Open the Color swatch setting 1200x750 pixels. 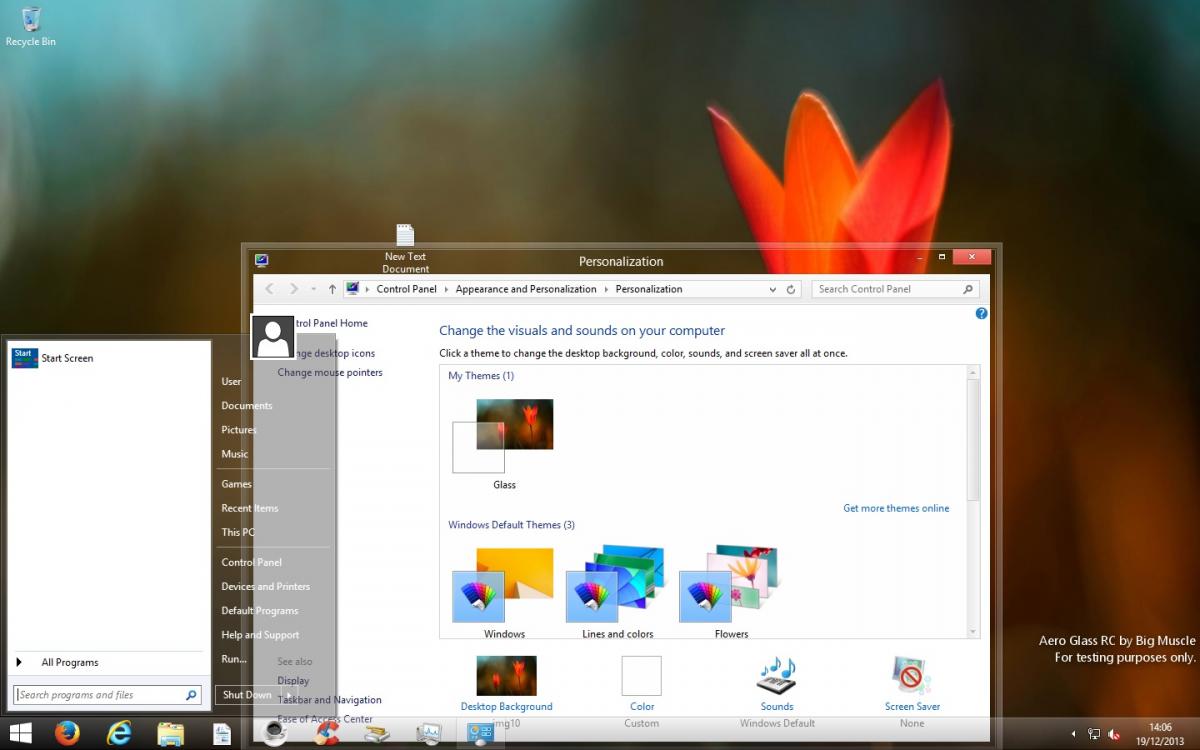tap(642, 675)
